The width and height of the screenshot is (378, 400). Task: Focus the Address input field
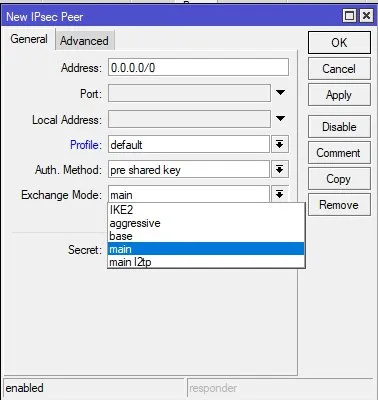click(x=198, y=68)
